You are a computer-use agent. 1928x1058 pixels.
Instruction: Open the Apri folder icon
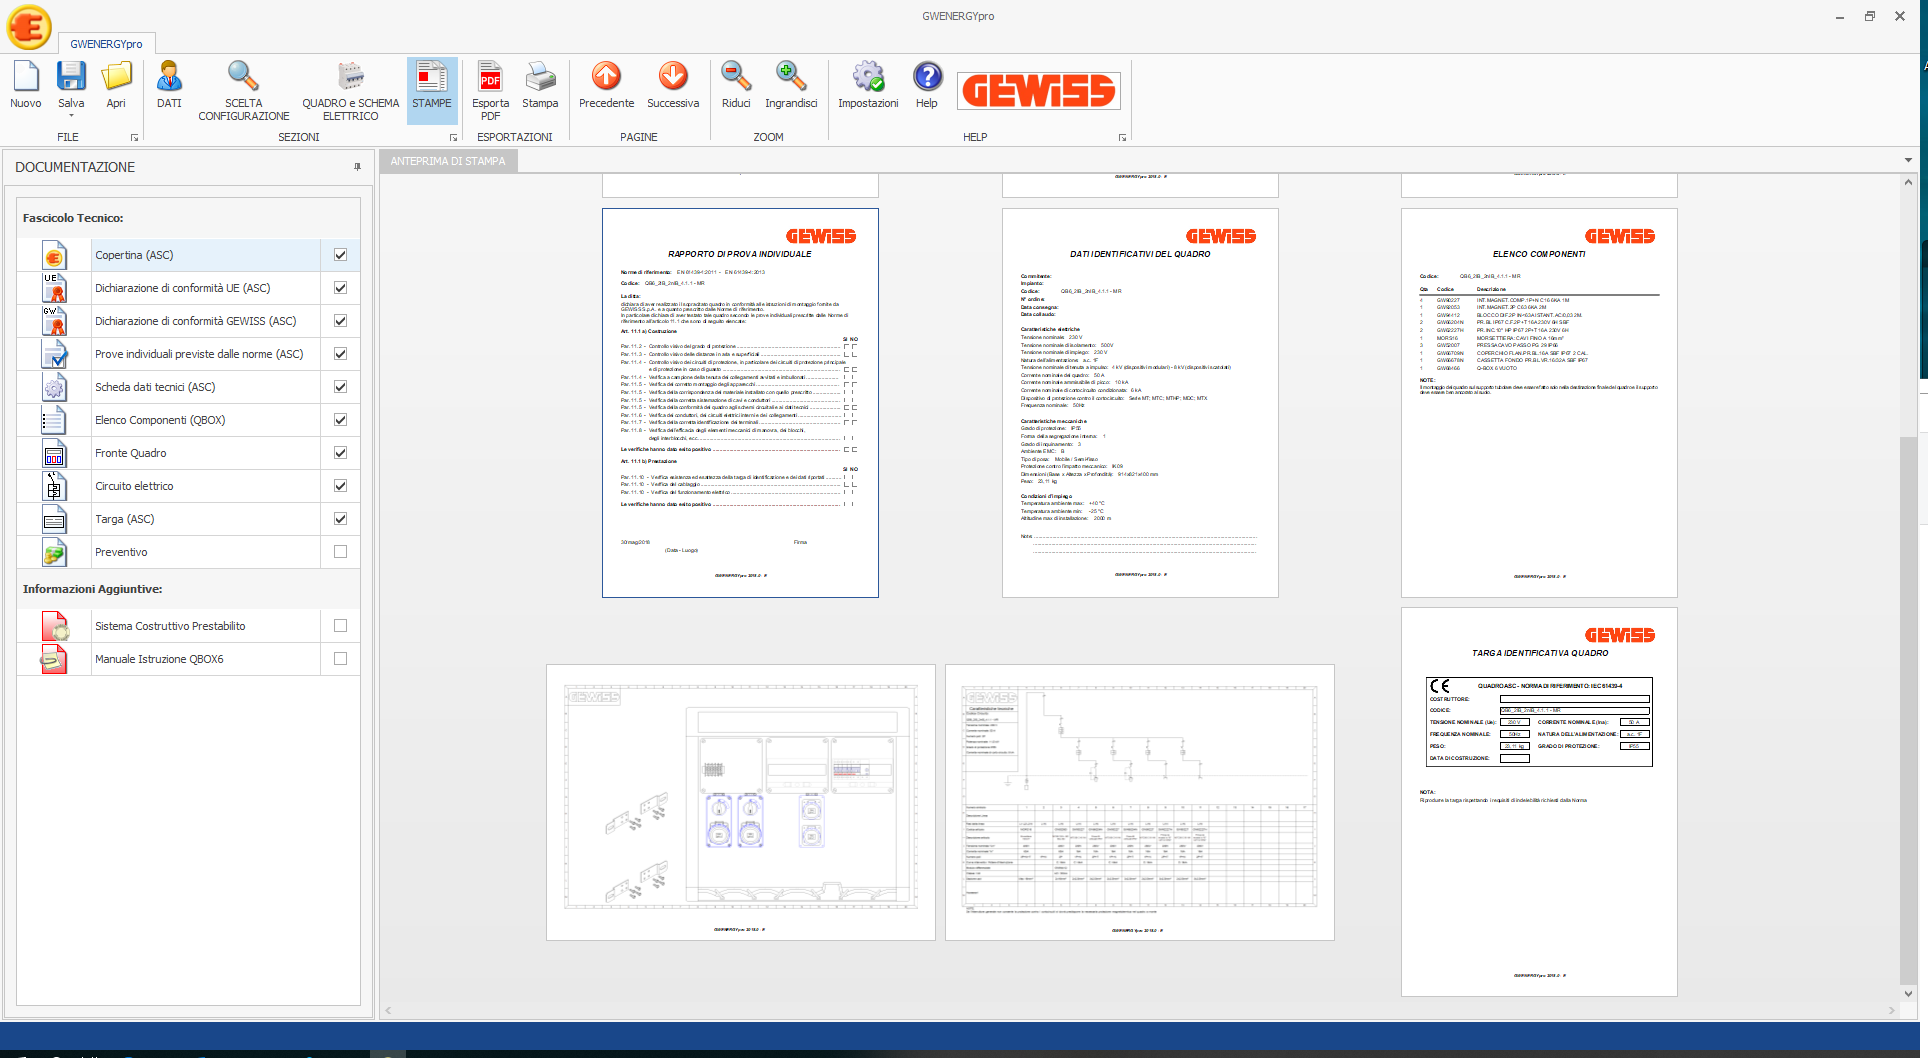pyautogui.click(x=116, y=77)
